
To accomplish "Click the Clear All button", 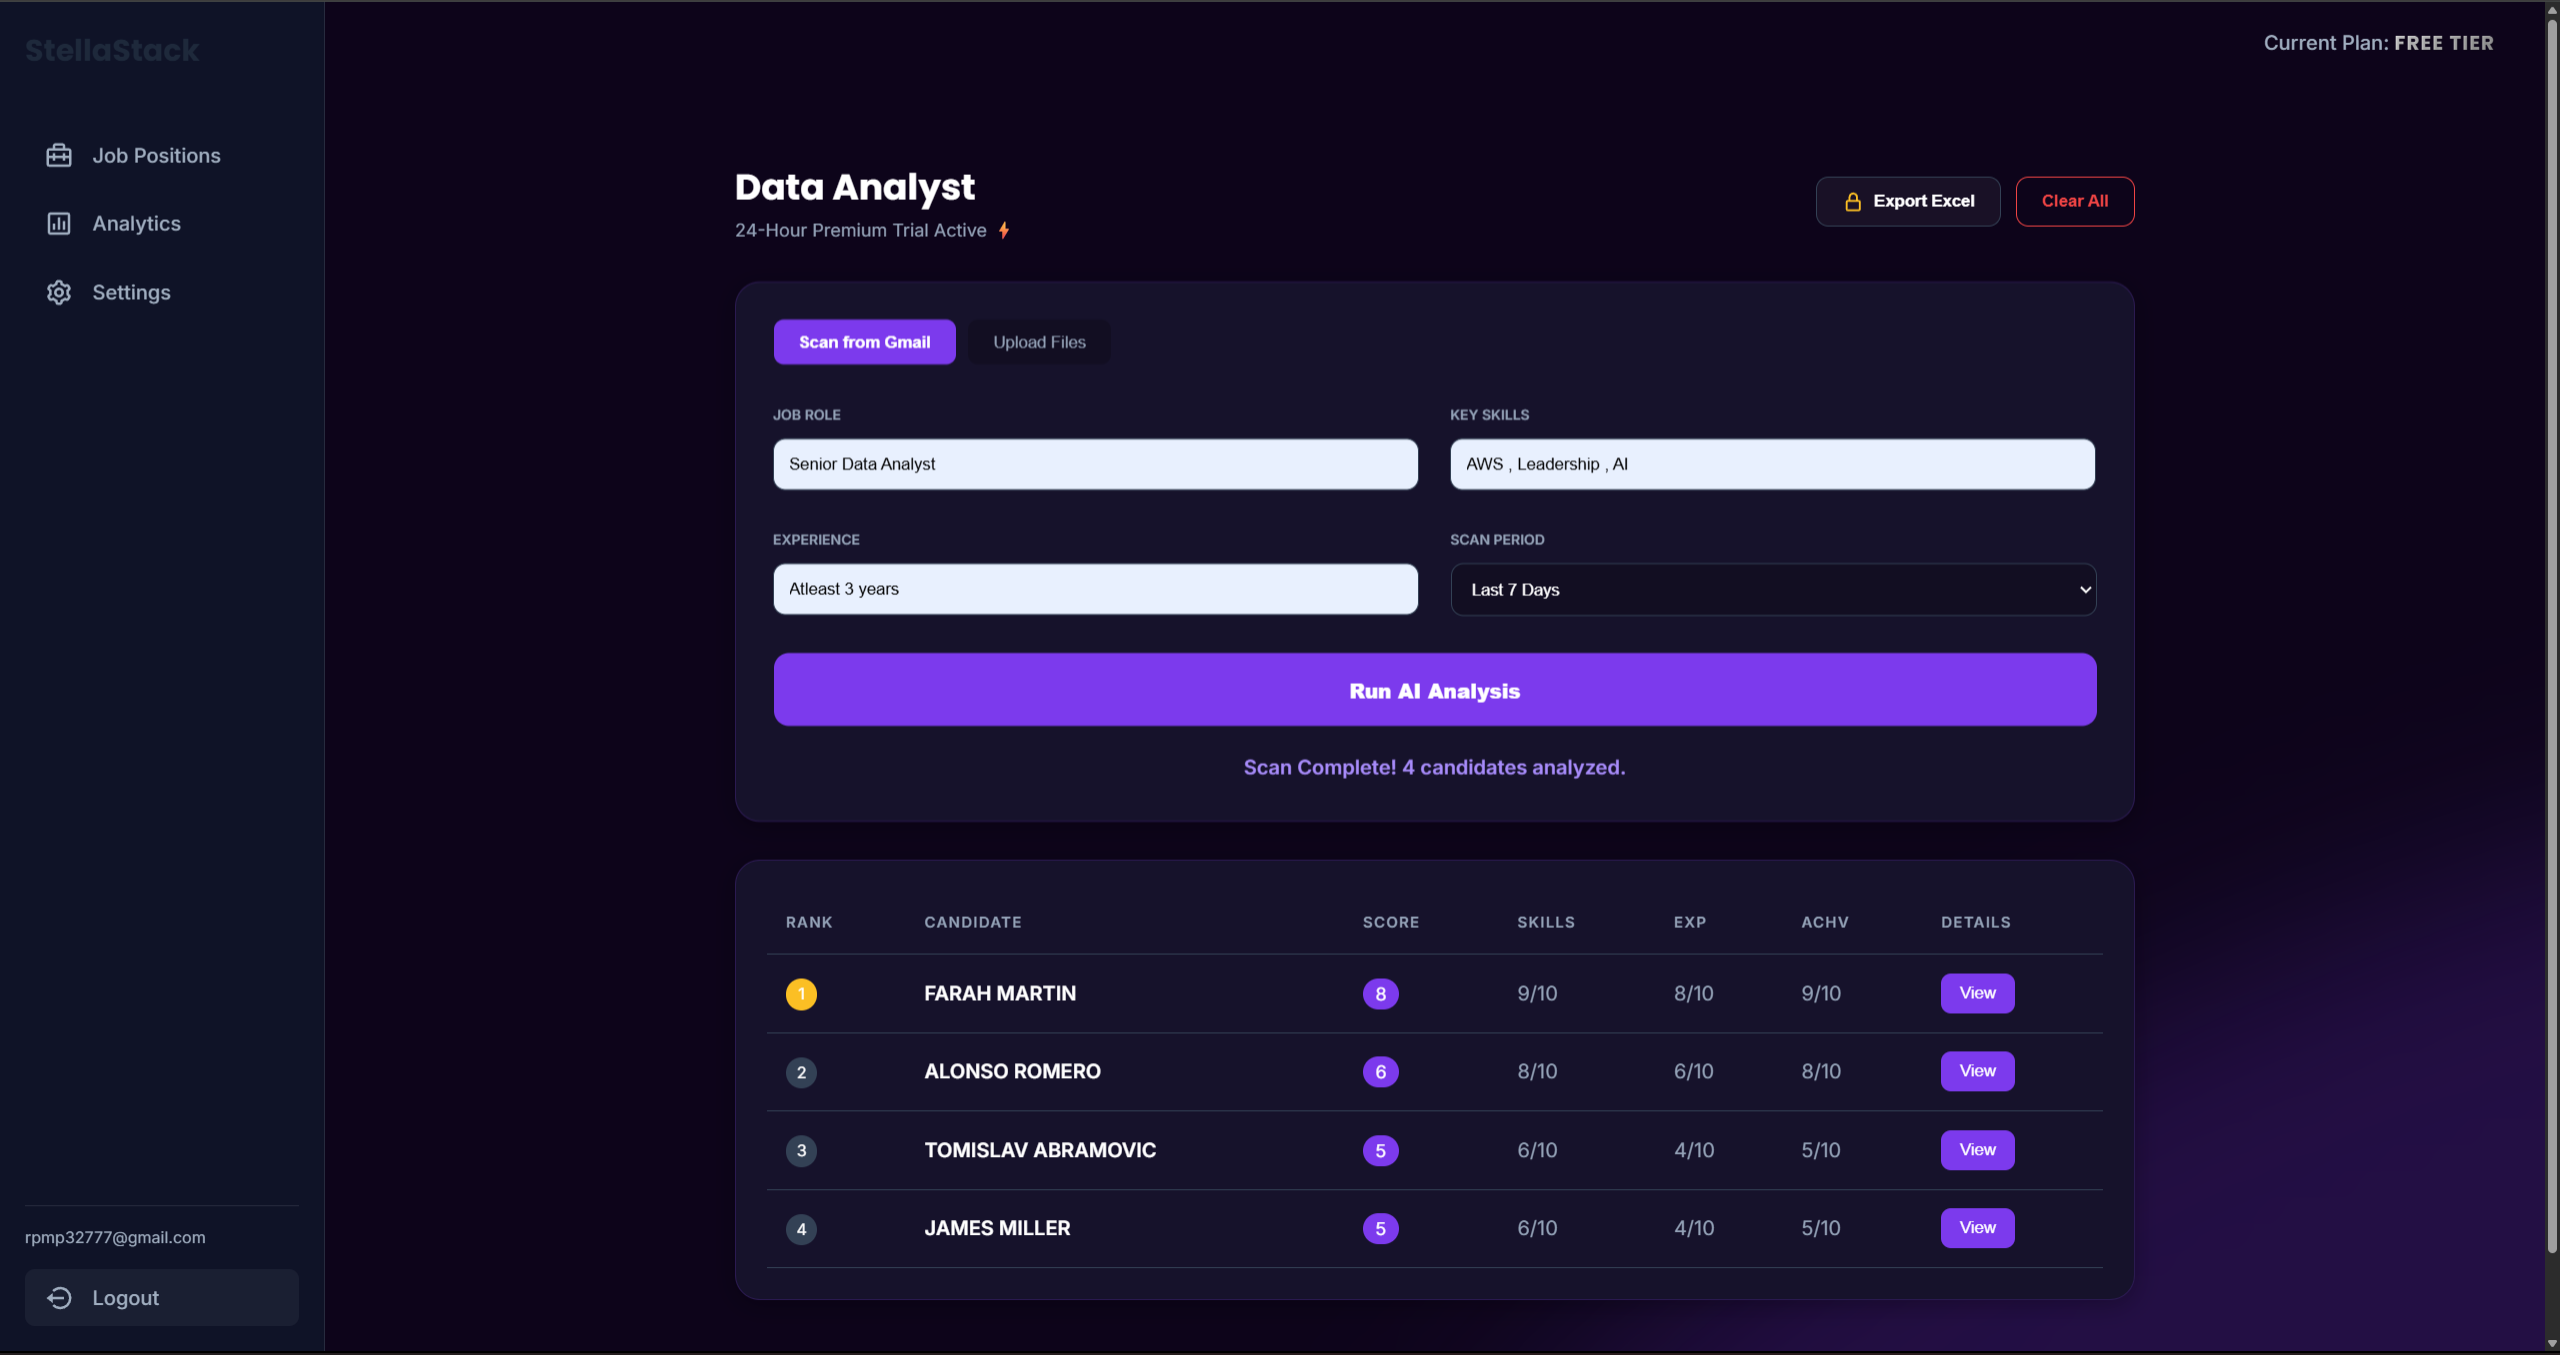I will coord(2074,201).
